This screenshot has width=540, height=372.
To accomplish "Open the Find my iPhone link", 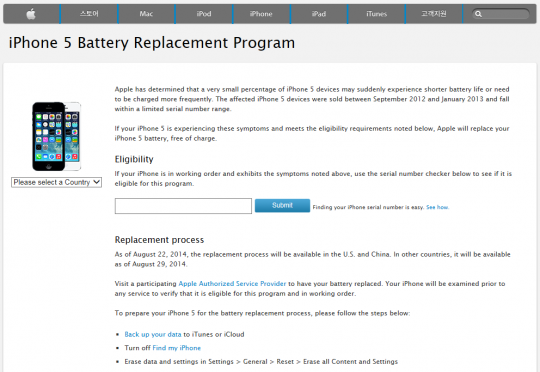I will [x=176, y=348].
